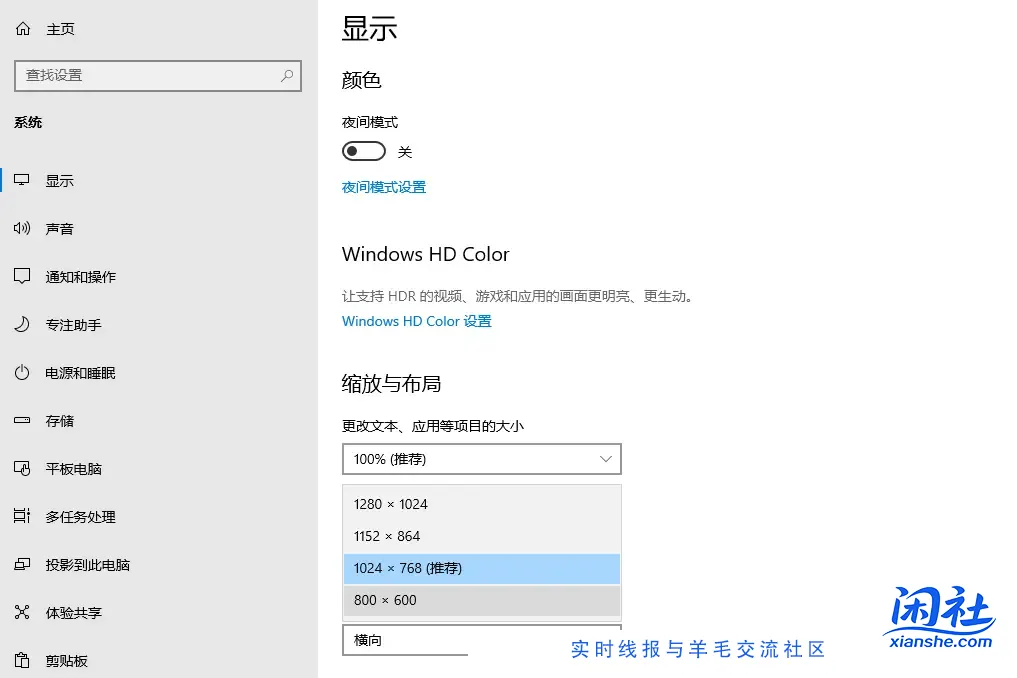
Task: Open 通知和操作 settings
Action: [78, 276]
